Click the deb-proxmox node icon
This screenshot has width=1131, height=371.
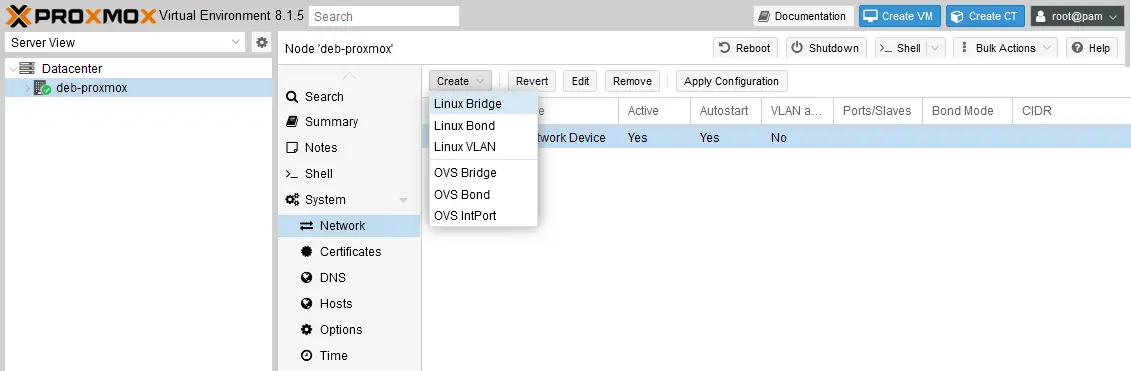[x=42, y=88]
